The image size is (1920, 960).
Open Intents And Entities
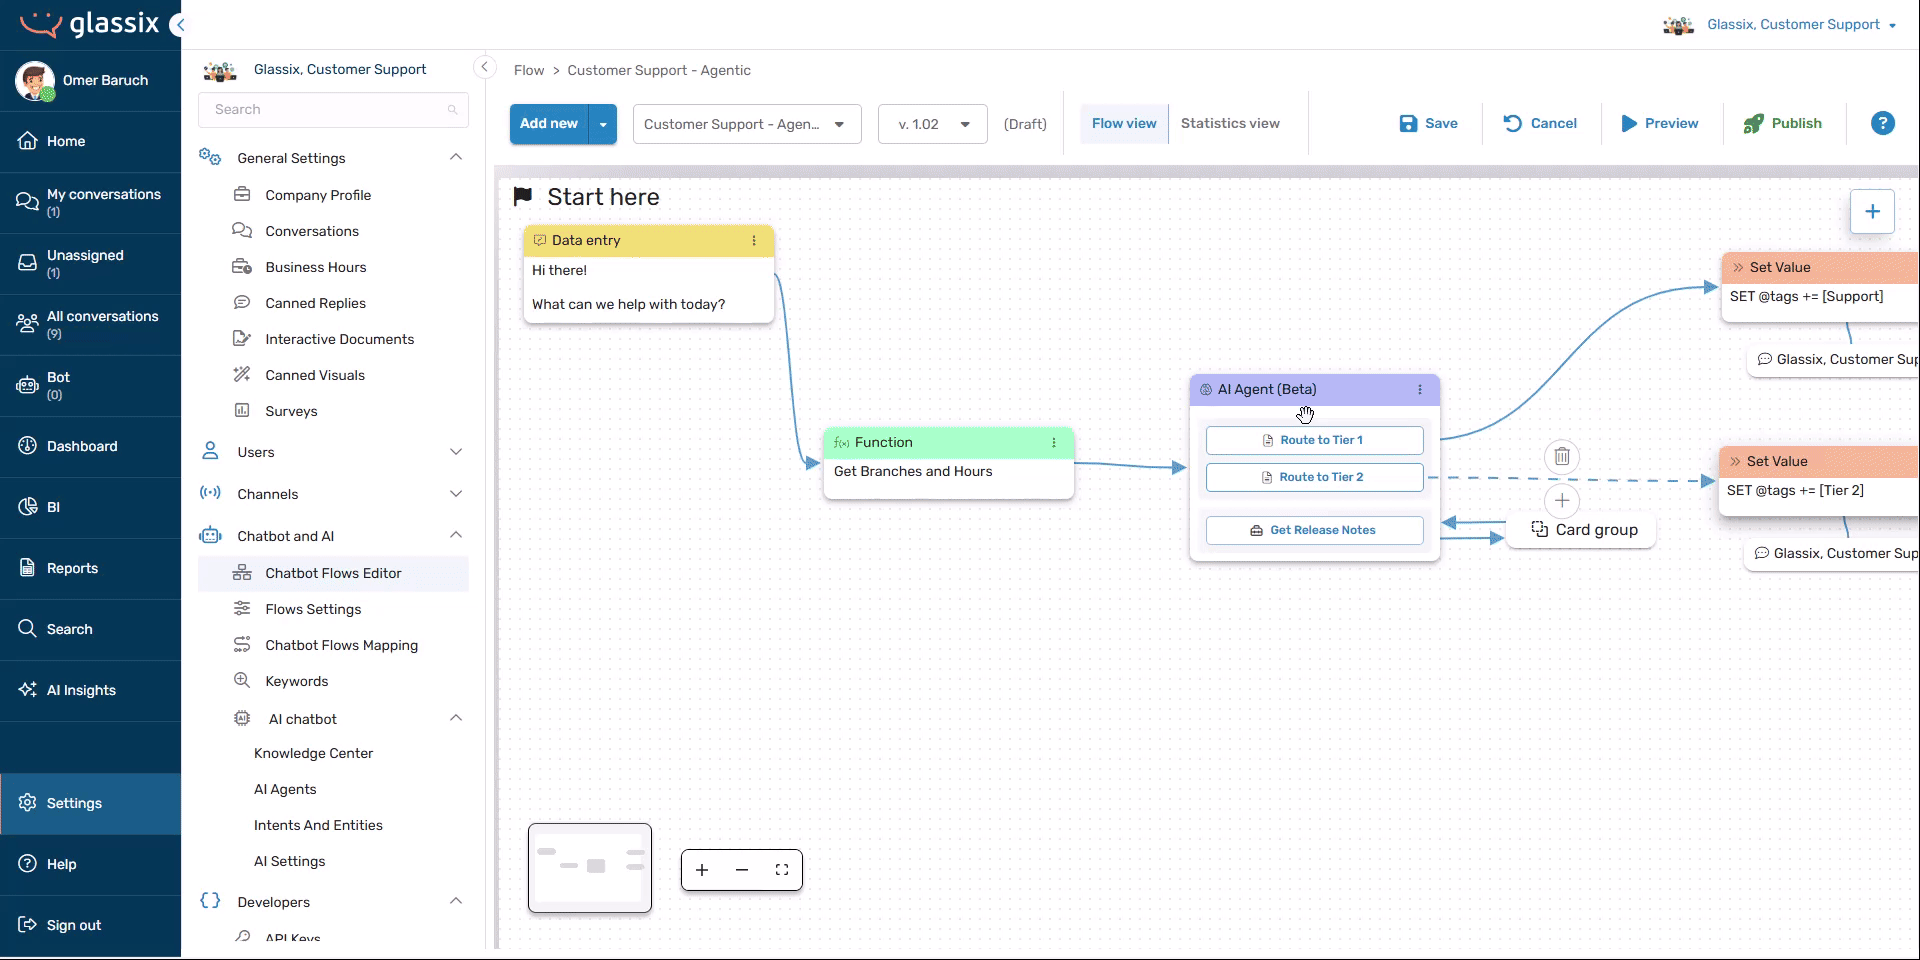click(318, 825)
